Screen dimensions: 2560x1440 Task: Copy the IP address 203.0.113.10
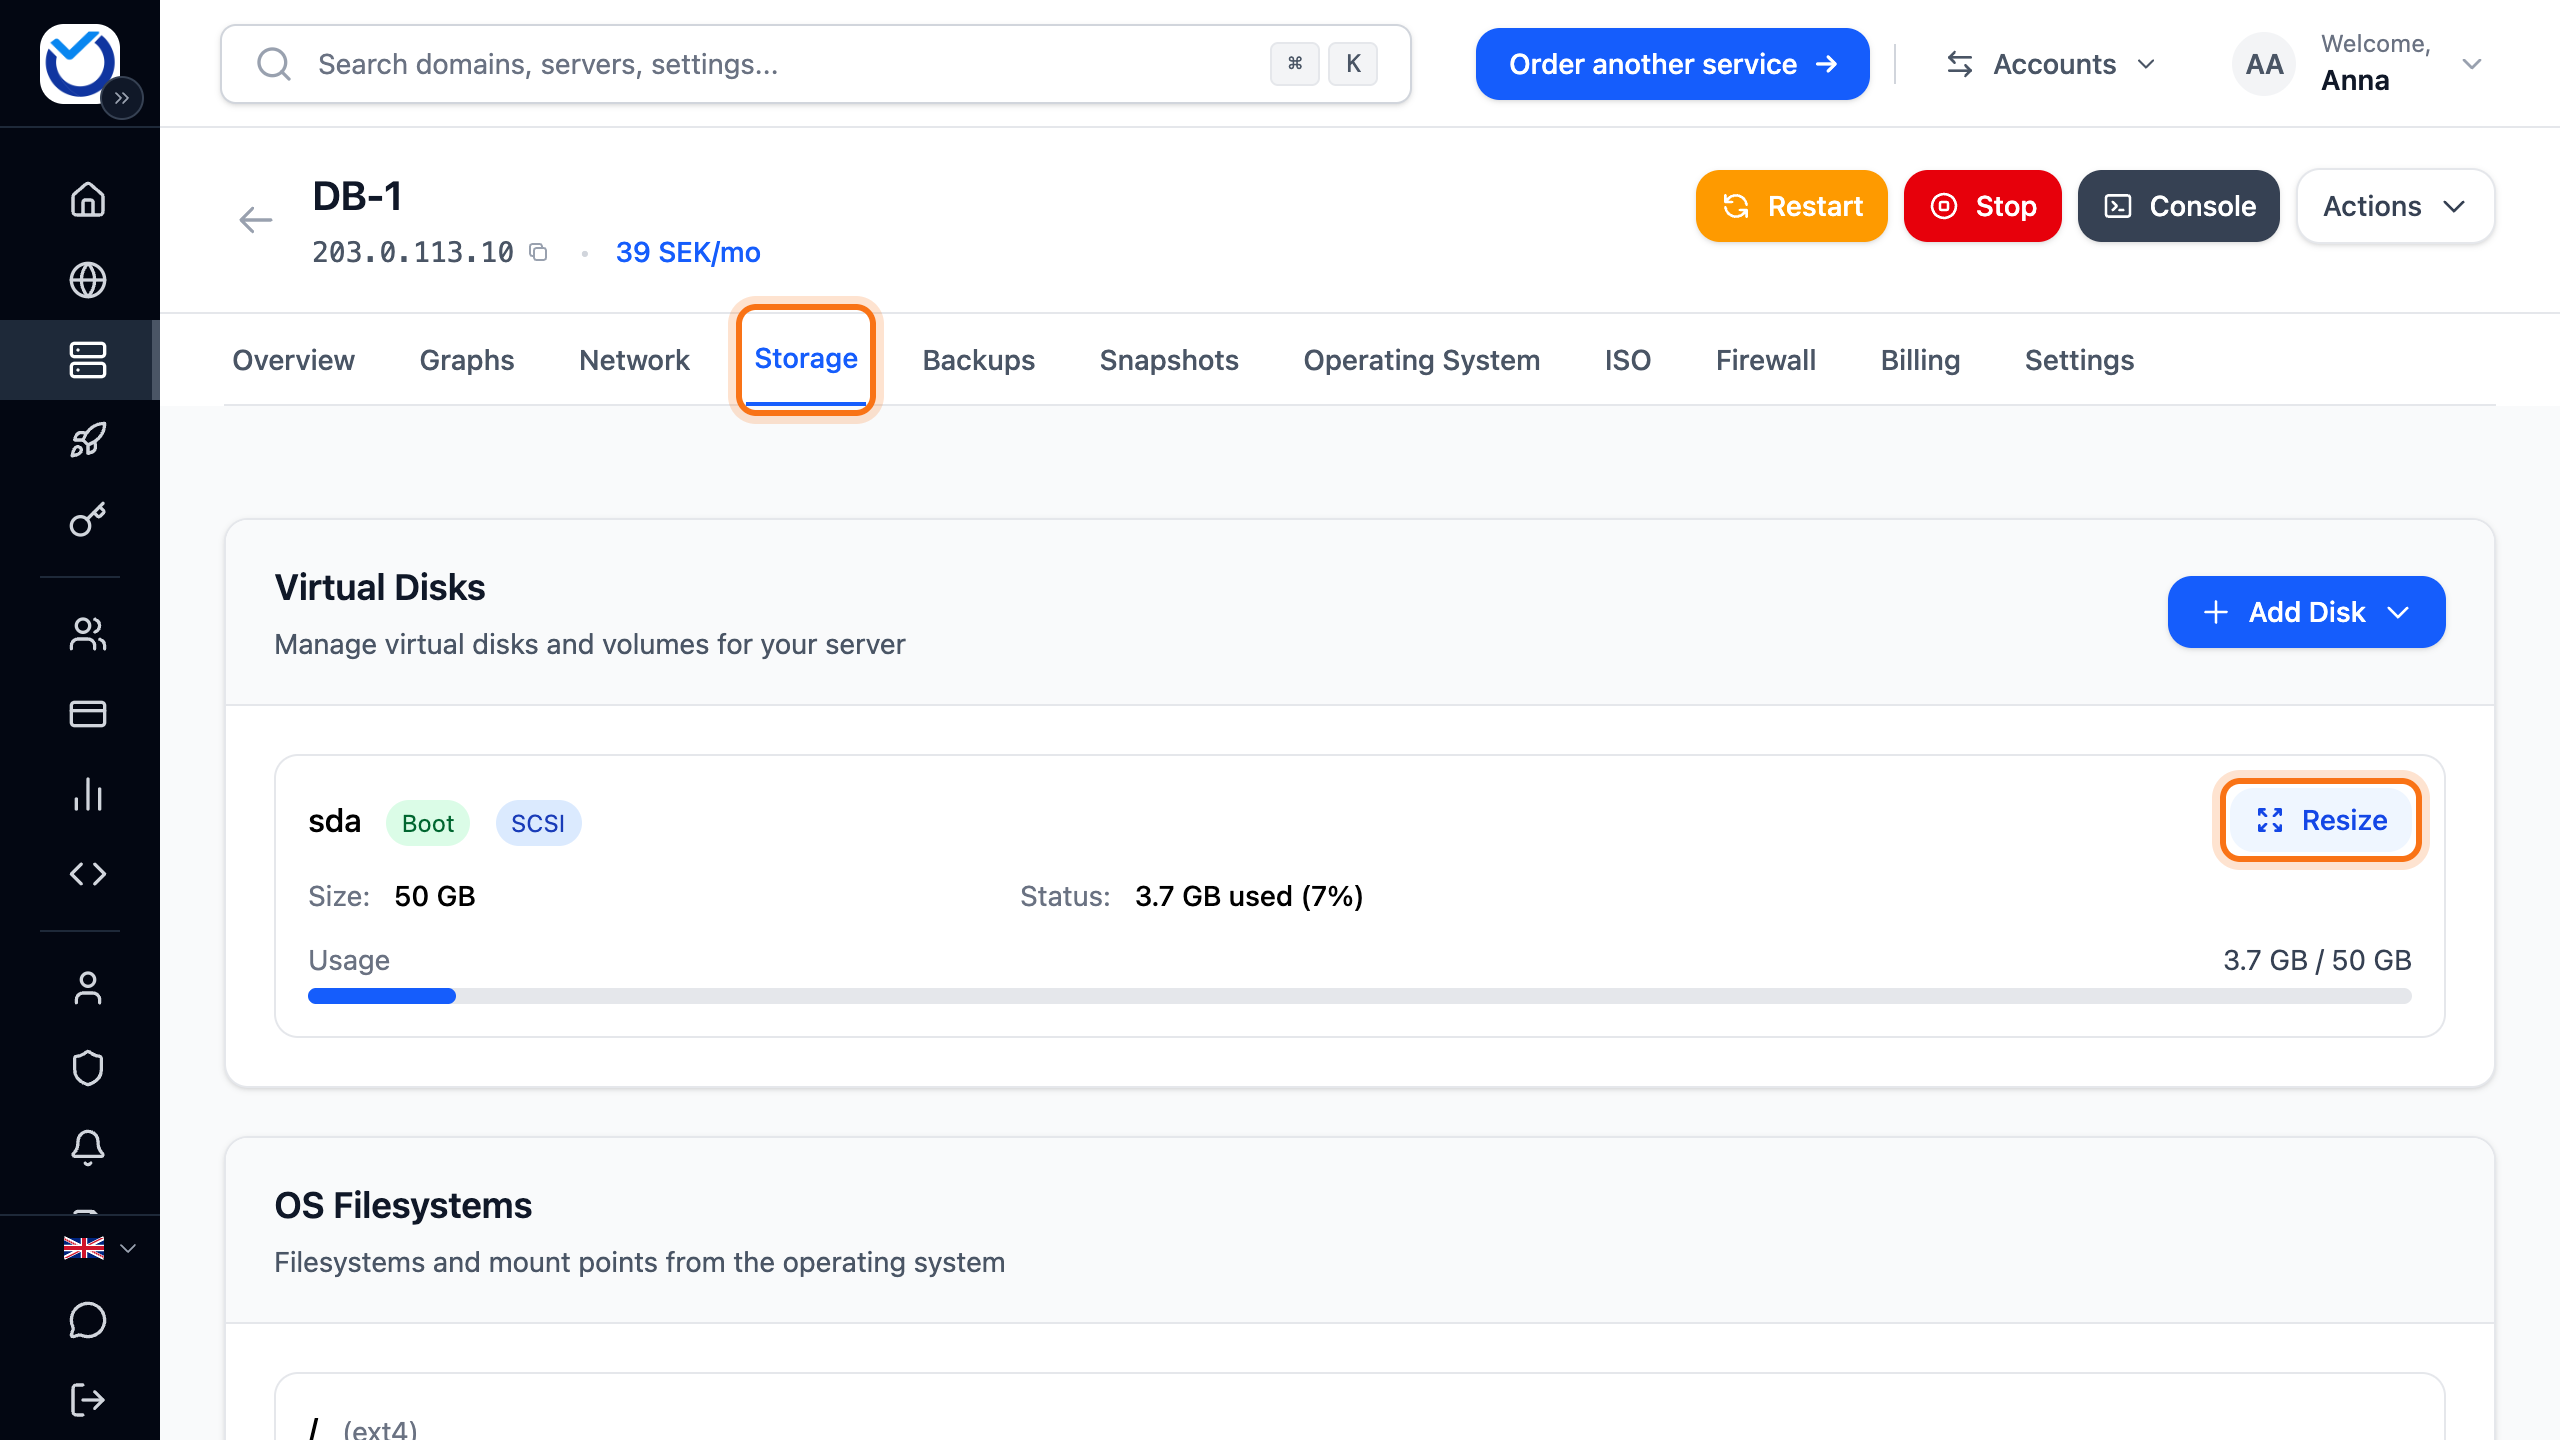[x=538, y=252]
